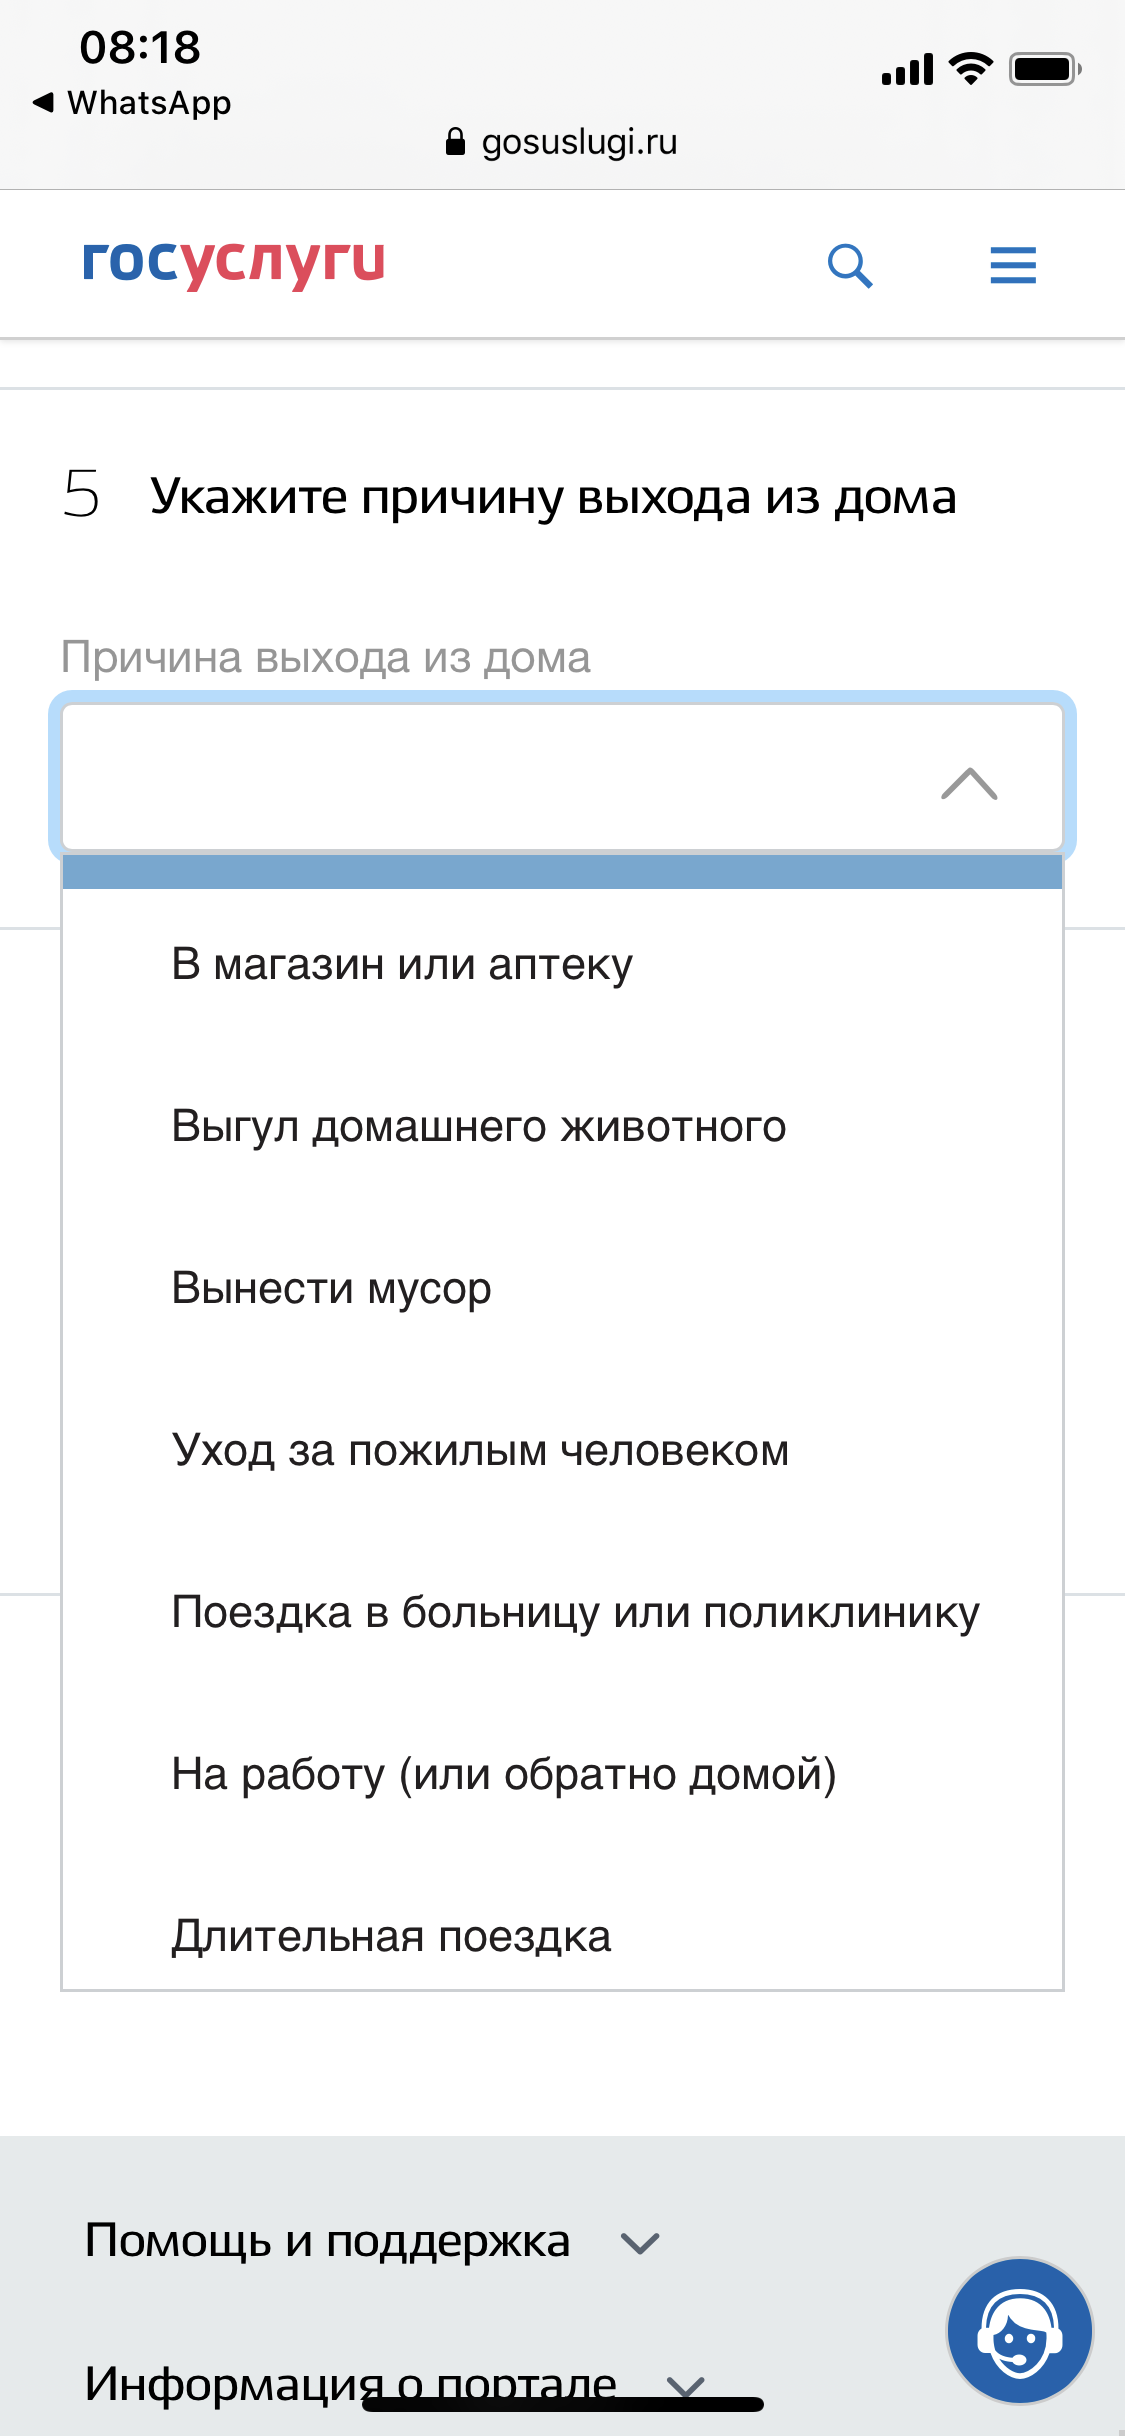The width and height of the screenshot is (1125, 2436).
Task: Tap the WhatsApp return label
Action: click(x=149, y=102)
